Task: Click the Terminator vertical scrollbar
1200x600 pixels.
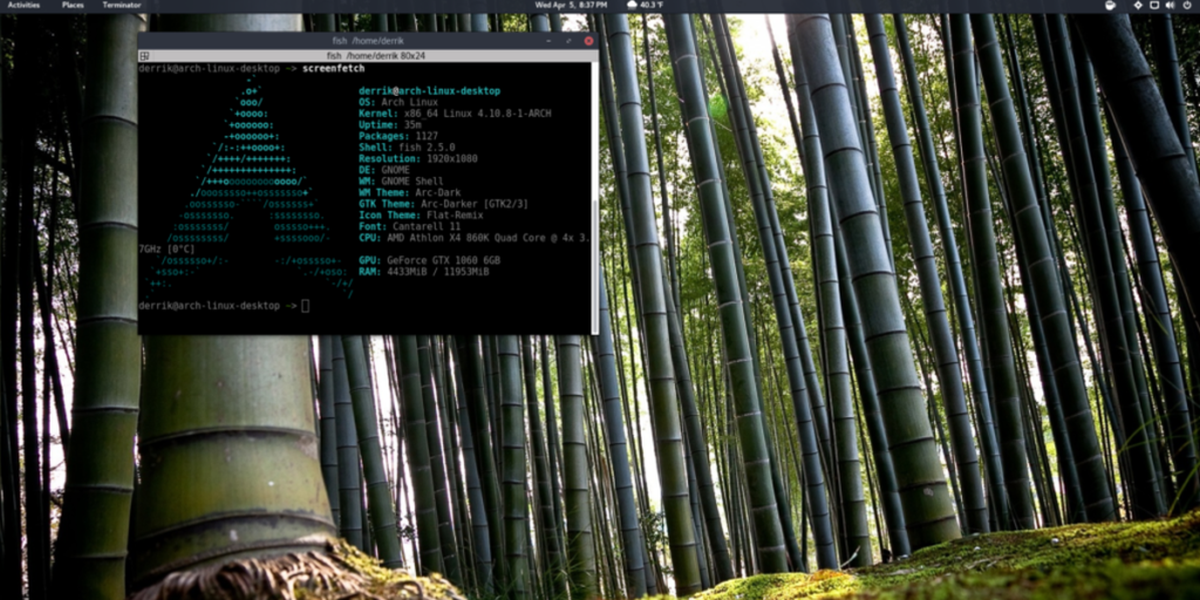Action: coord(595,198)
